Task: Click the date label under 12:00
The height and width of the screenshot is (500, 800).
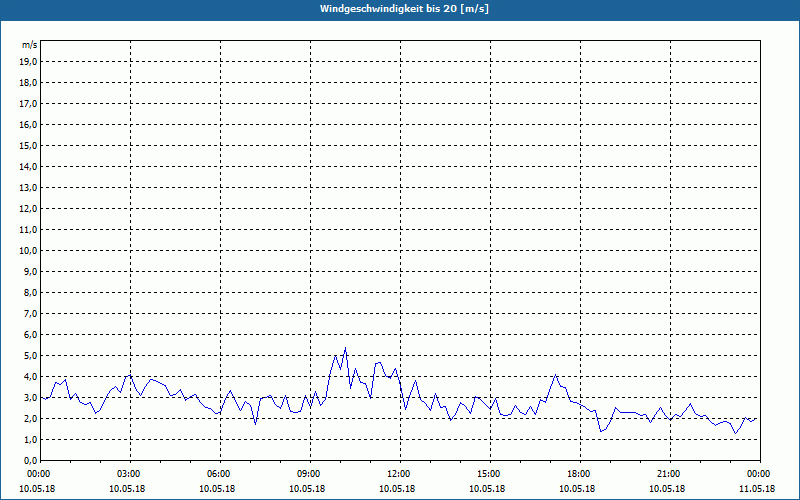Action: (x=397, y=489)
